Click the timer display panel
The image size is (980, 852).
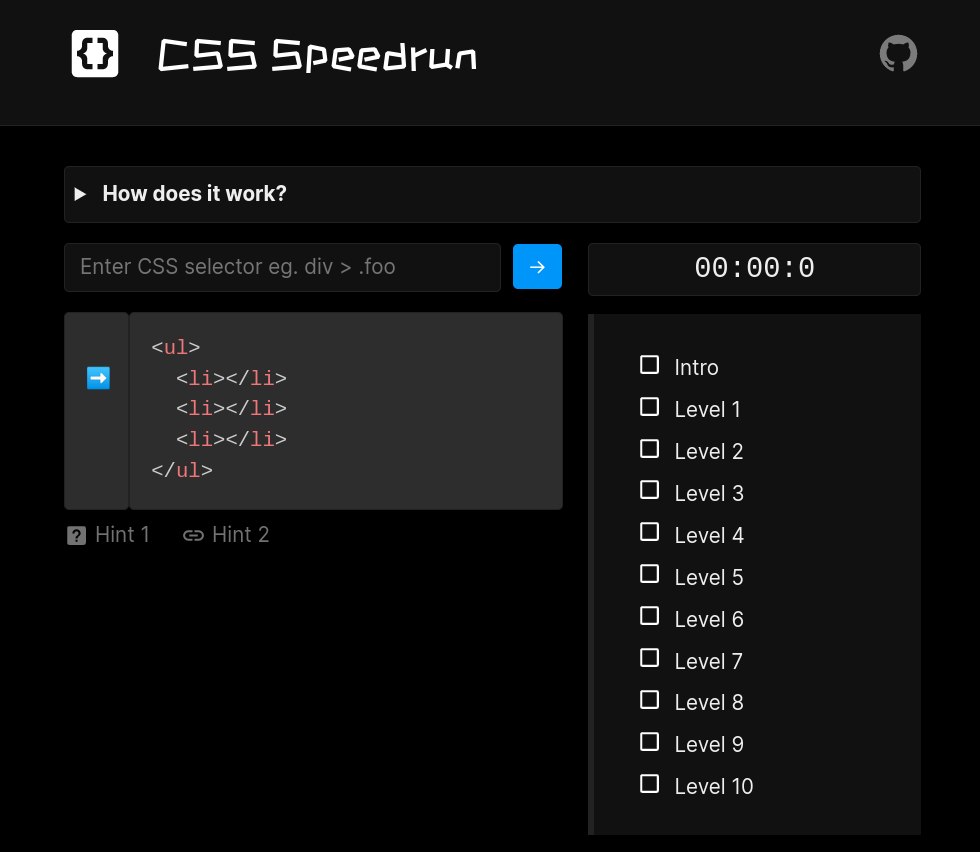pos(754,268)
